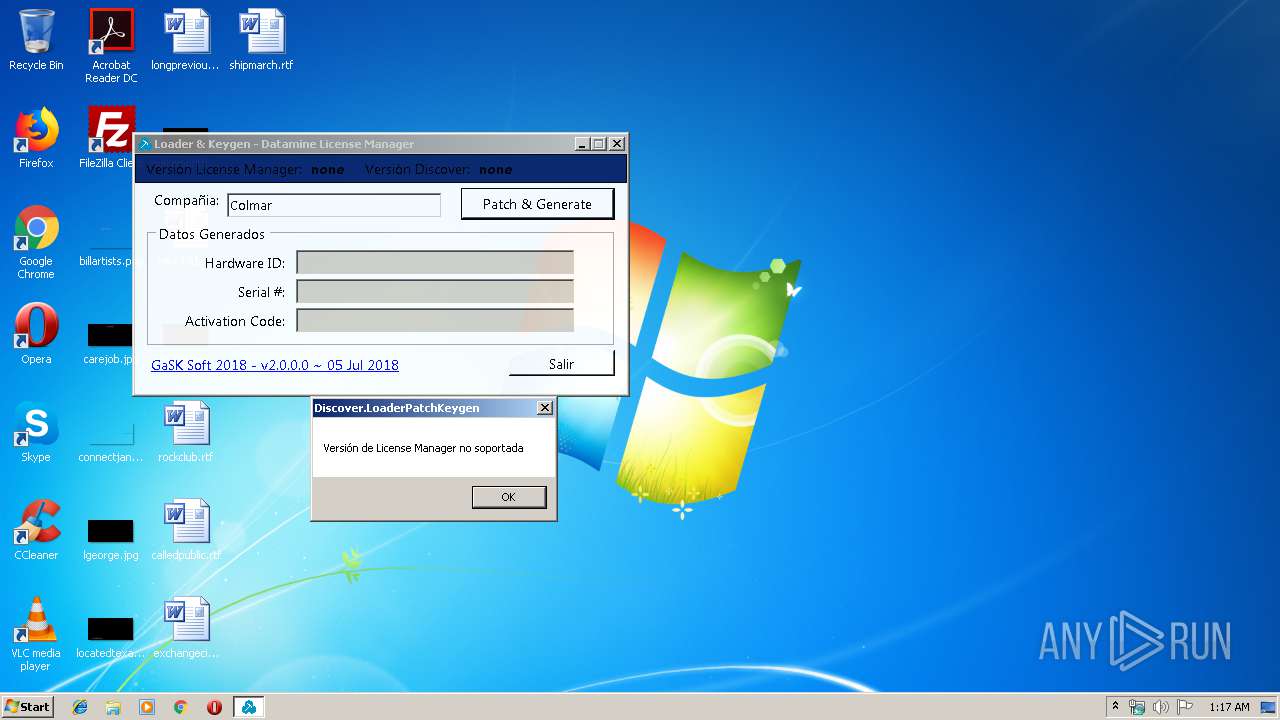Open rockclub.rtf document icon

tap(186, 432)
